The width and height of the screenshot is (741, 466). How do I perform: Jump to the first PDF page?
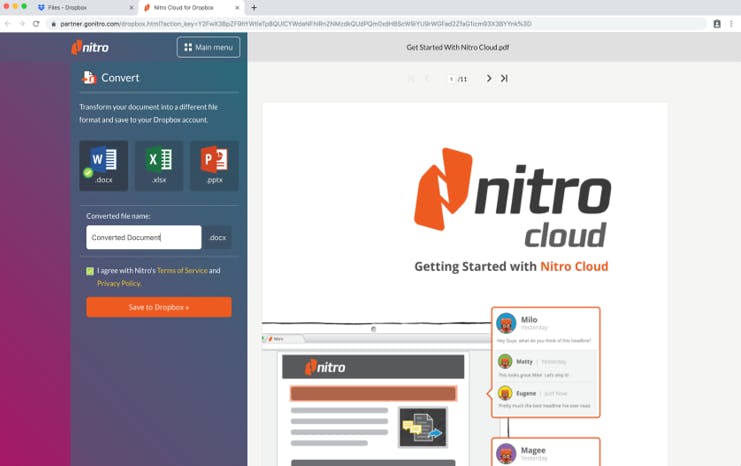(x=411, y=78)
